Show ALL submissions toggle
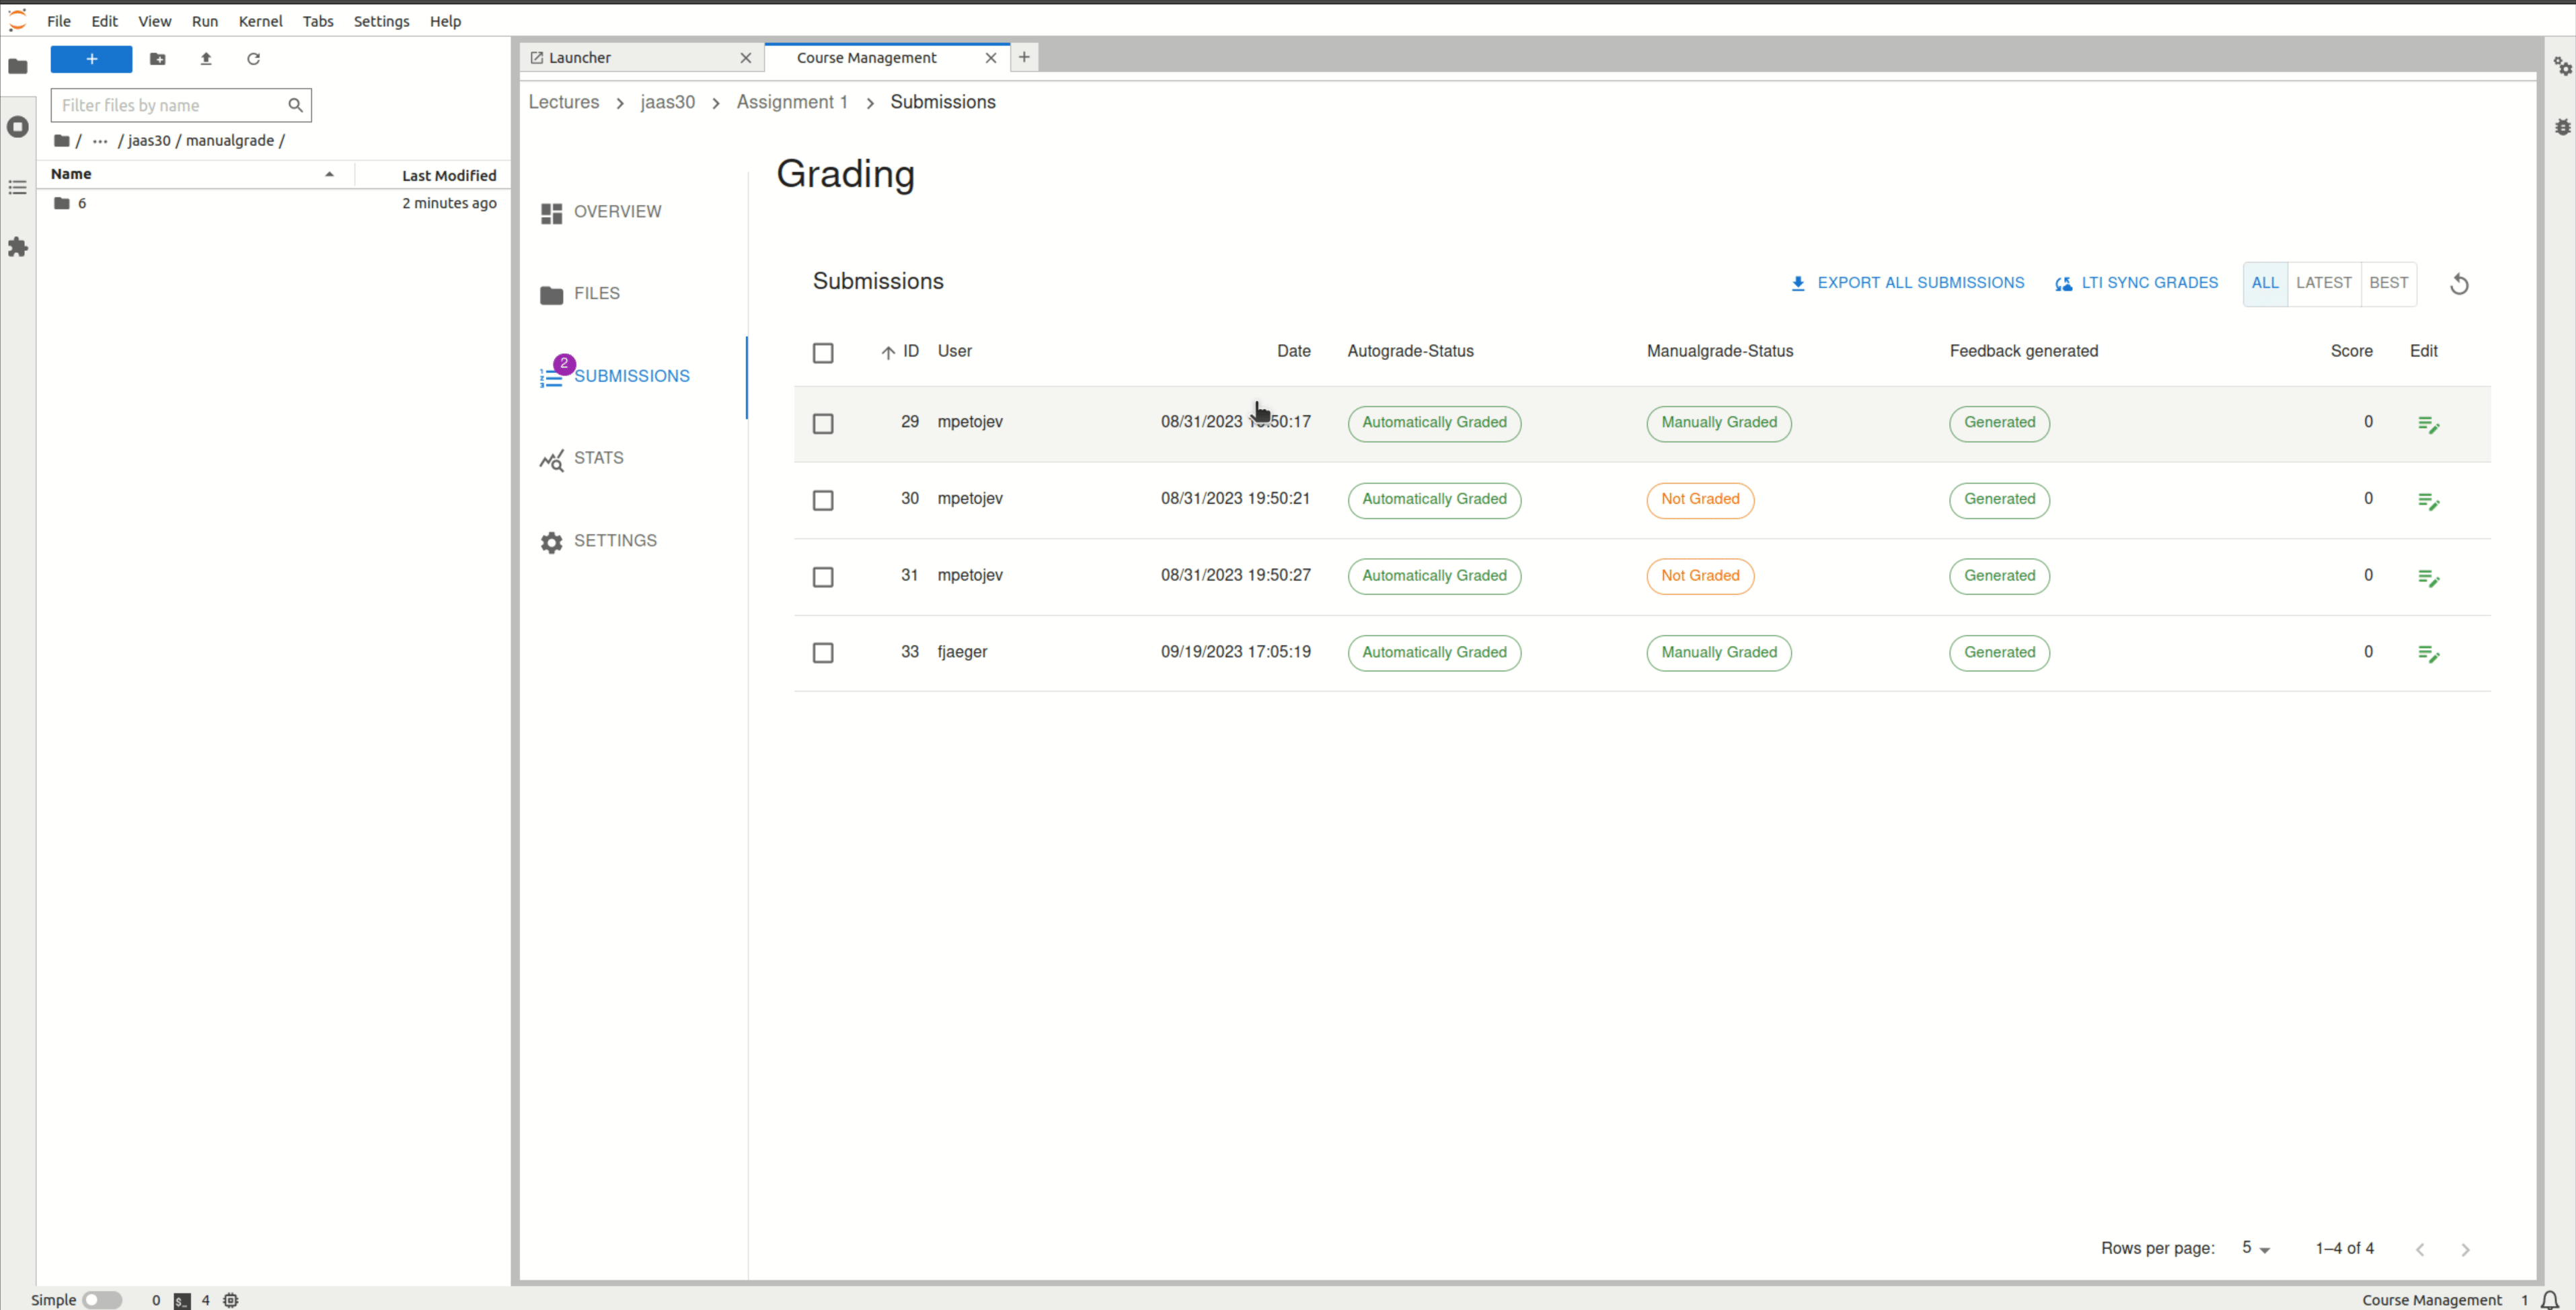Image resolution: width=2576 pixels, height=1310 pixels. [2265, 284]
